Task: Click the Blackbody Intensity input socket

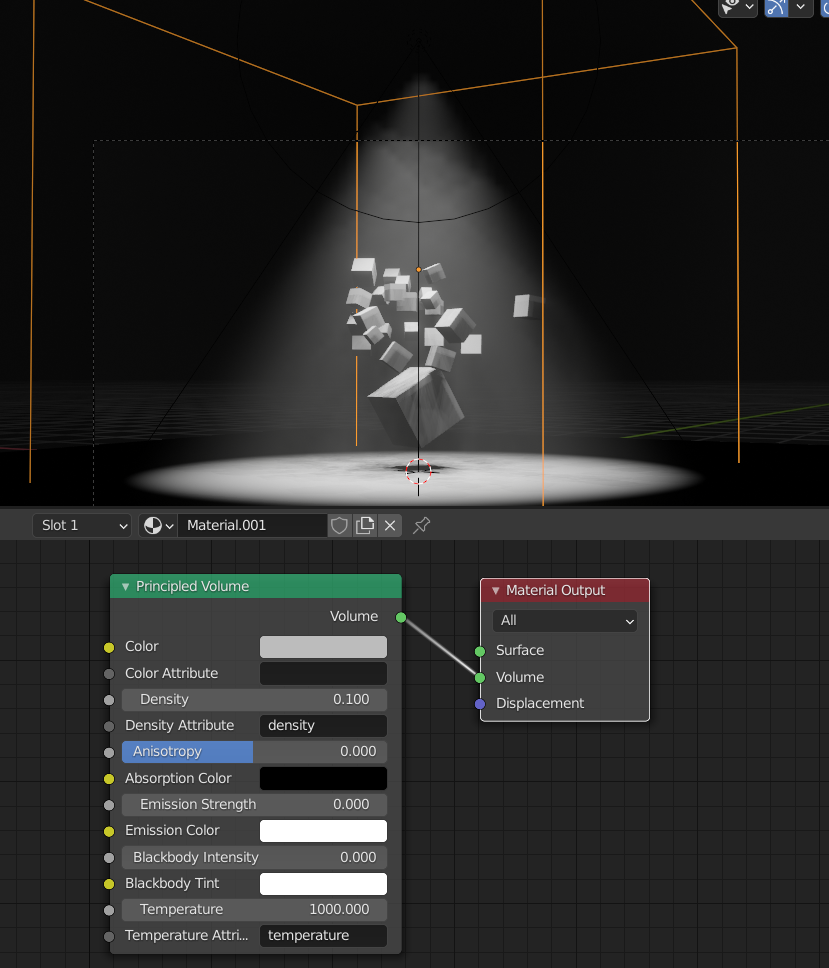Action: point(109,857)
